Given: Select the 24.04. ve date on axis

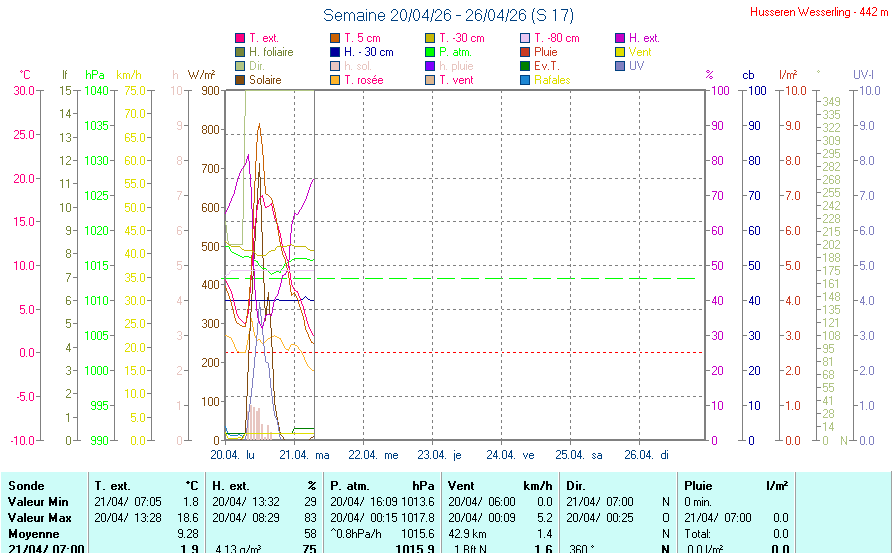Looking at the screenshot, I should [x=518, y=455].
